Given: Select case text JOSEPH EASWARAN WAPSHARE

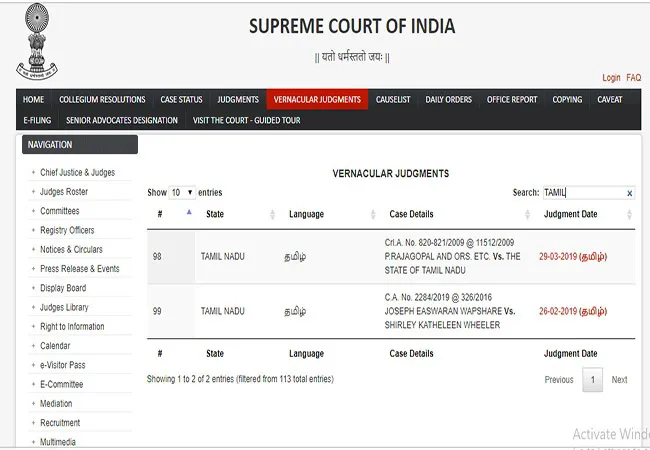Looking at the screenshot, I should pyautogui.click(x=443, y=311).
